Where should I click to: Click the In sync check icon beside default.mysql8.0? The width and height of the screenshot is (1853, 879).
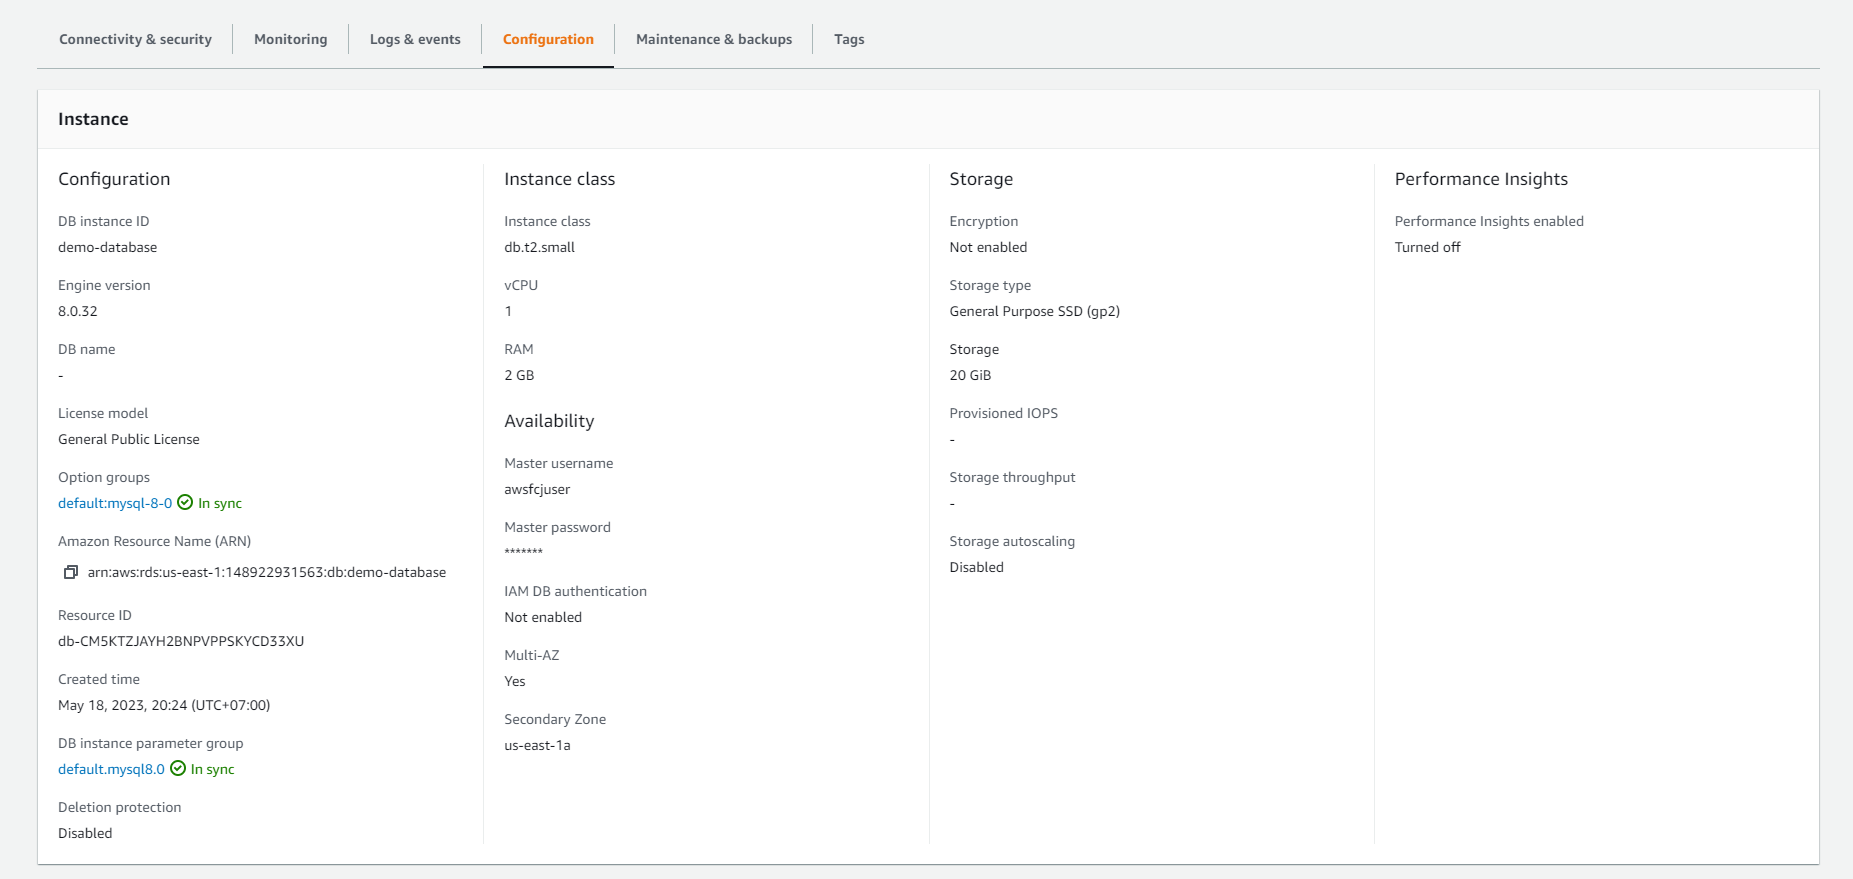coord(178,768)
